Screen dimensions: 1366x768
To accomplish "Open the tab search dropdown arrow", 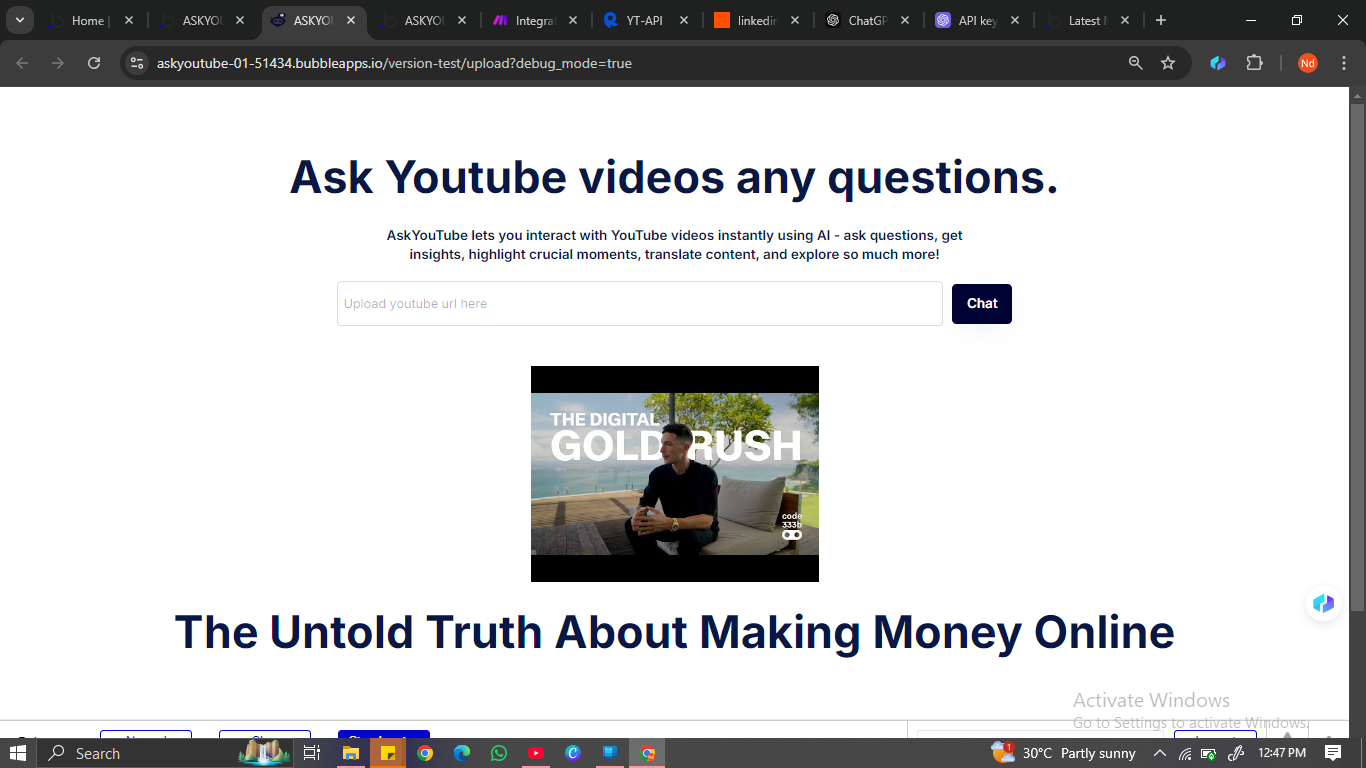I will pos(20,20).
